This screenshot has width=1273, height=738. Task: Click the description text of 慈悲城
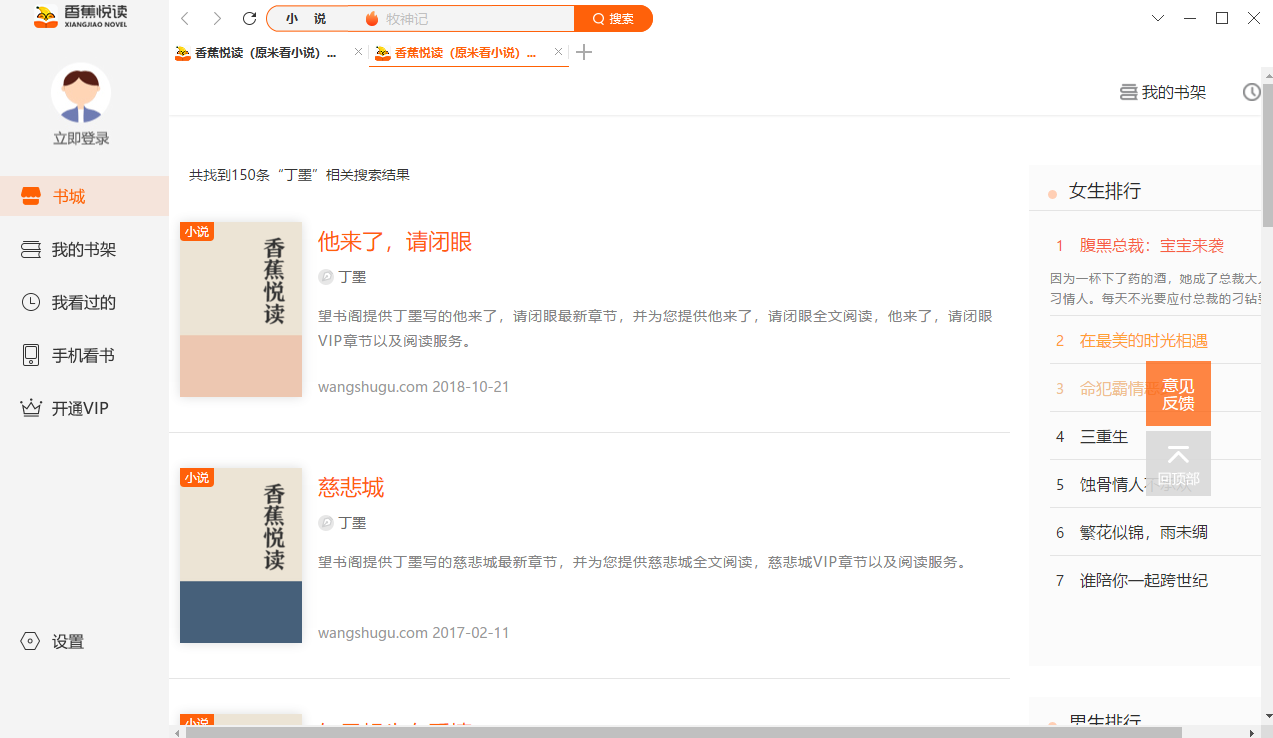[x=643, y=562]
